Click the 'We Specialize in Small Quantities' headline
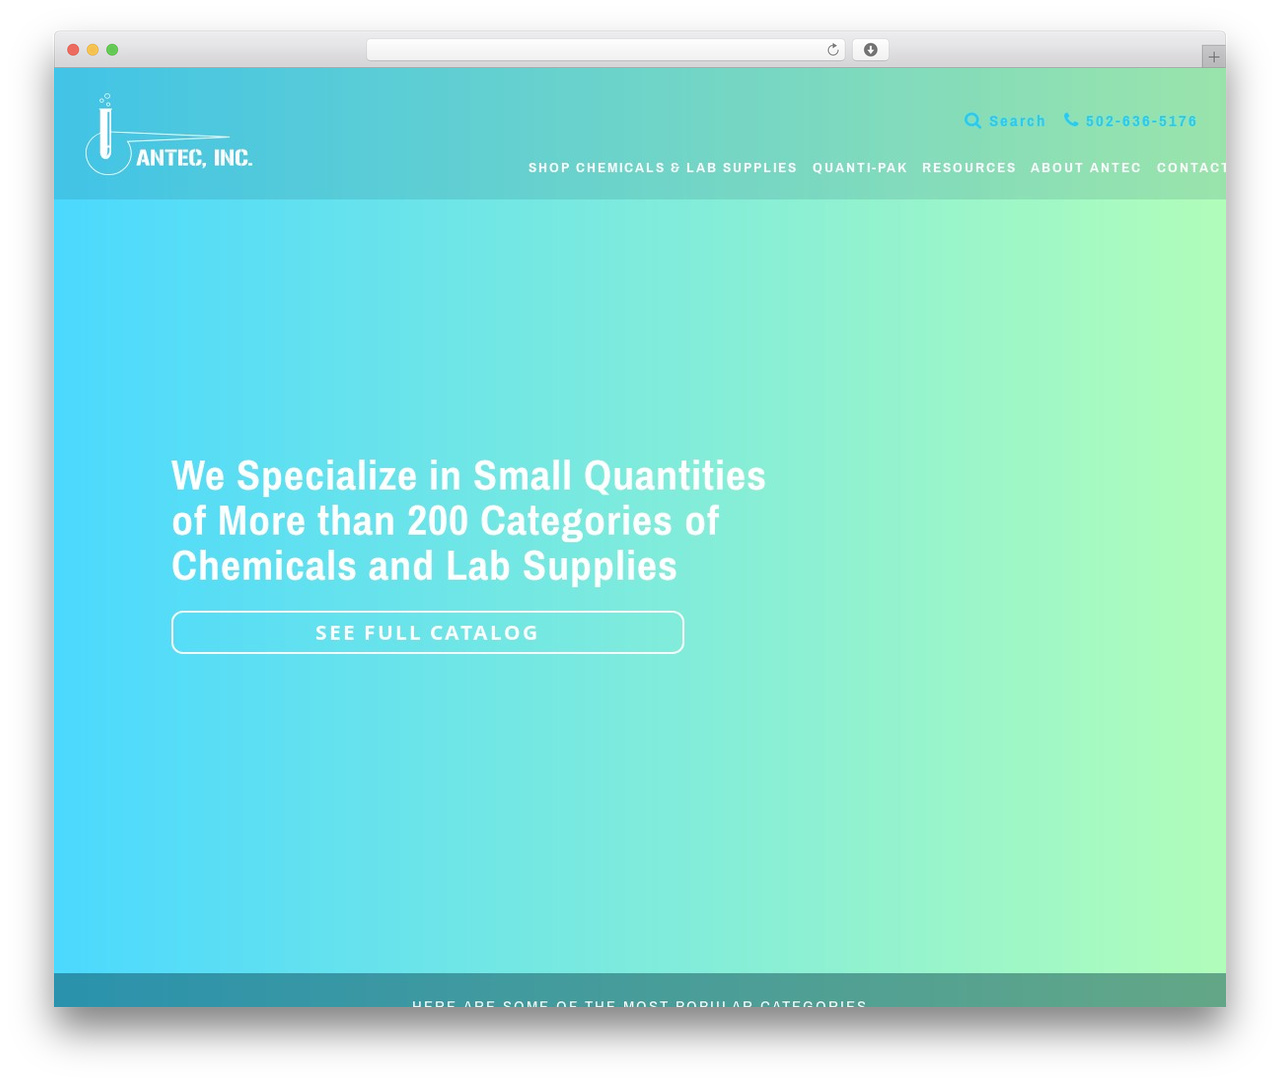This screenshot has height=1084, width=1280. point(469,521)
